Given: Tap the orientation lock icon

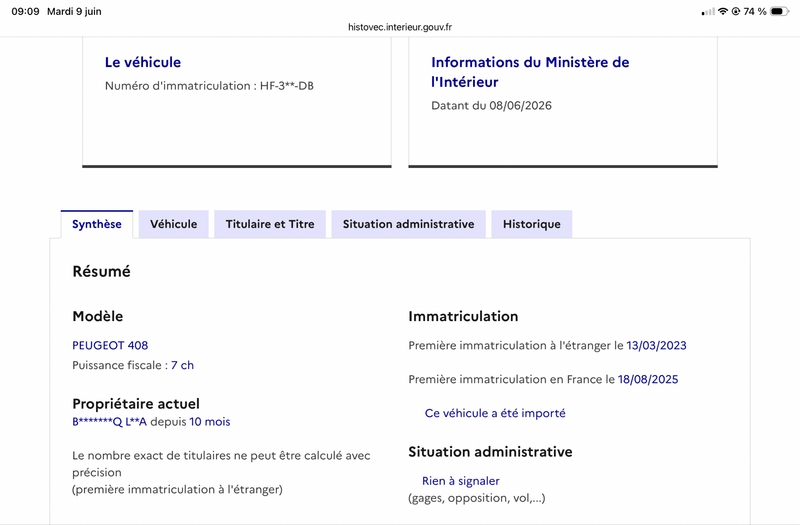Looking at the screenshot, I should (x=736, y=11).
